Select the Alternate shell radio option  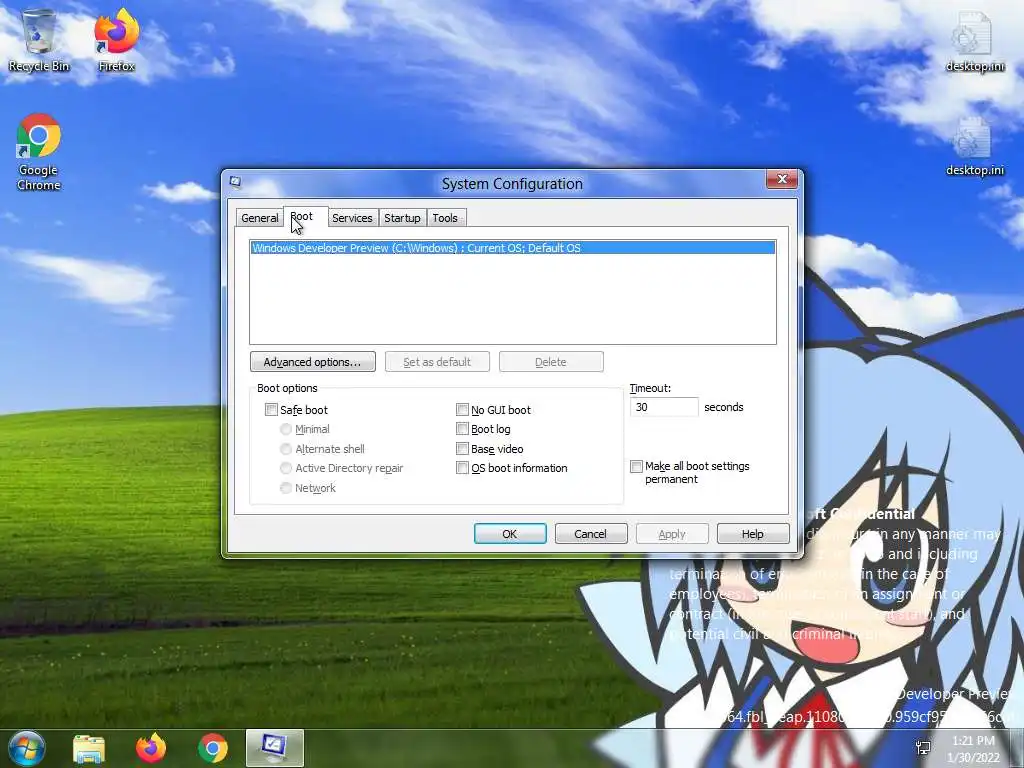(x=285, y=449)
